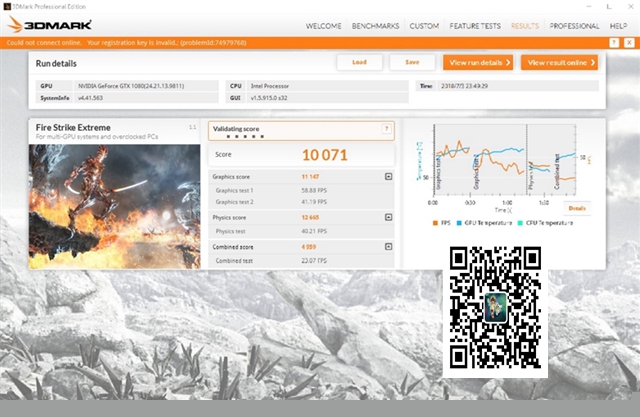The image size is (640, 417).
Task: Click the View run details button
Action: (x=477, y=62)
